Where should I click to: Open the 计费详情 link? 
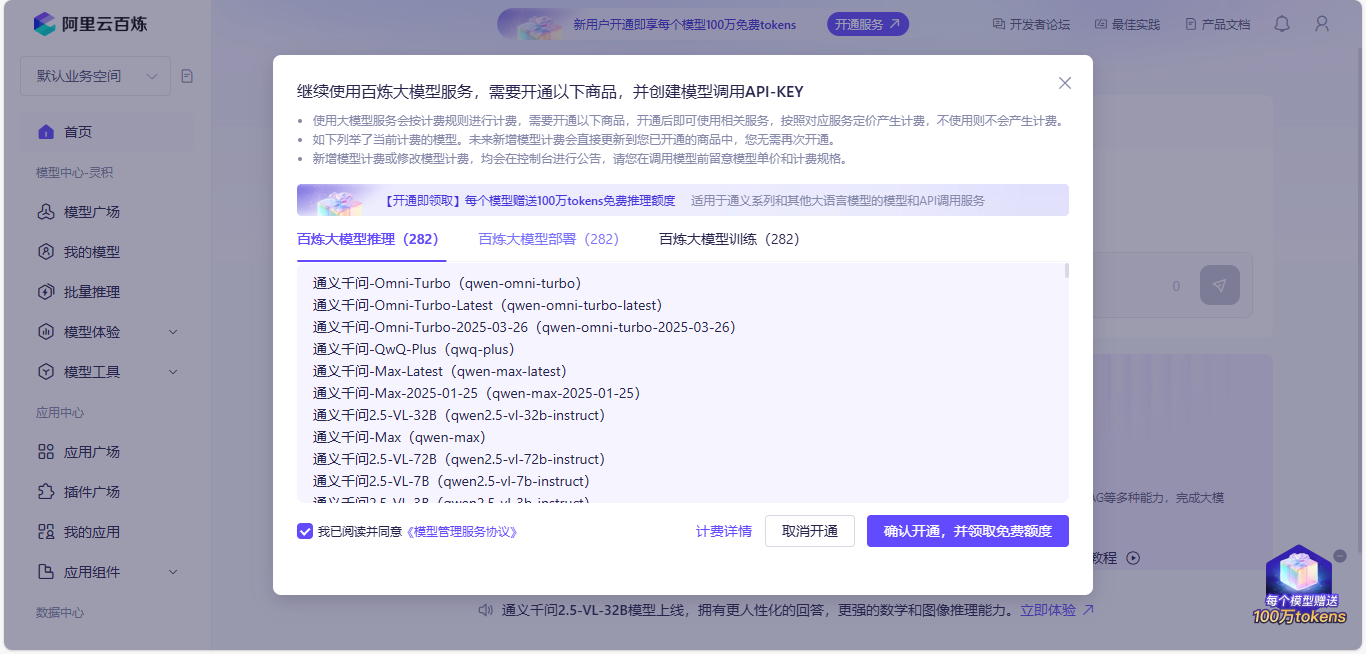tap(724, 531)
